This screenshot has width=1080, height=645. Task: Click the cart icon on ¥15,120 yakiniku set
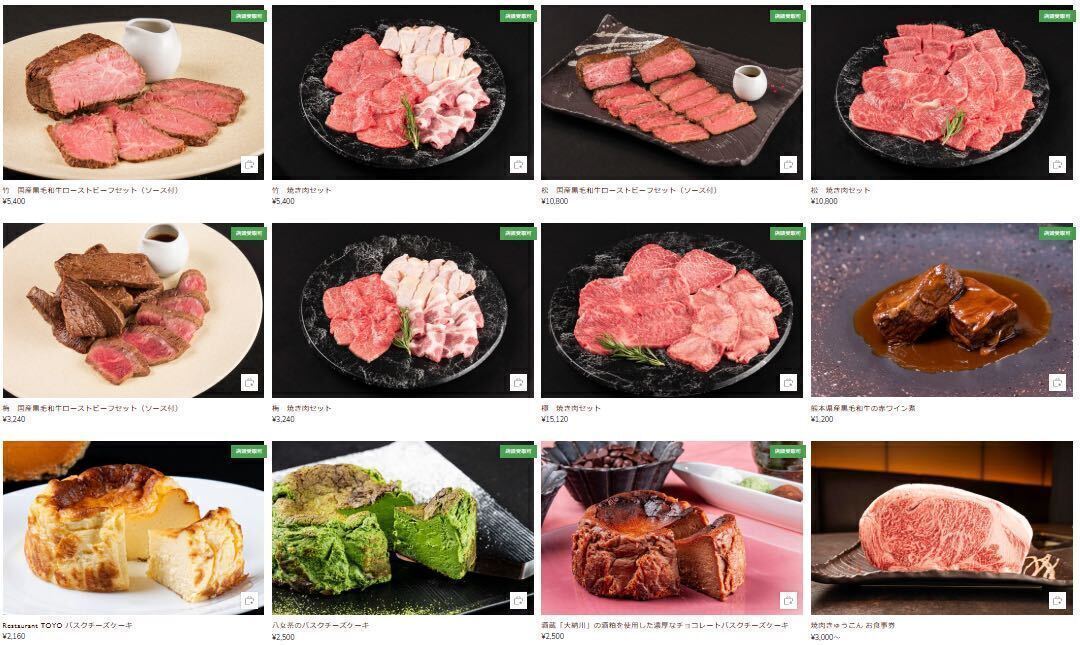788,382
